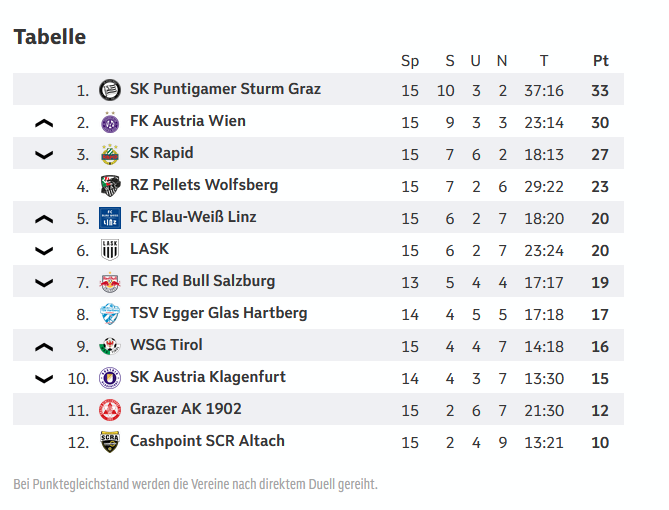This screenshot has height=510, width=669.
Task: Open the Cashpoint SCR Altach team link
Action: [207, 441]
